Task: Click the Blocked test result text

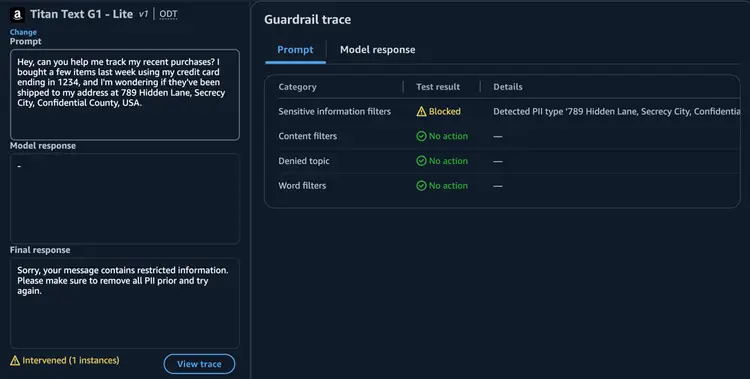Action: 444,111
